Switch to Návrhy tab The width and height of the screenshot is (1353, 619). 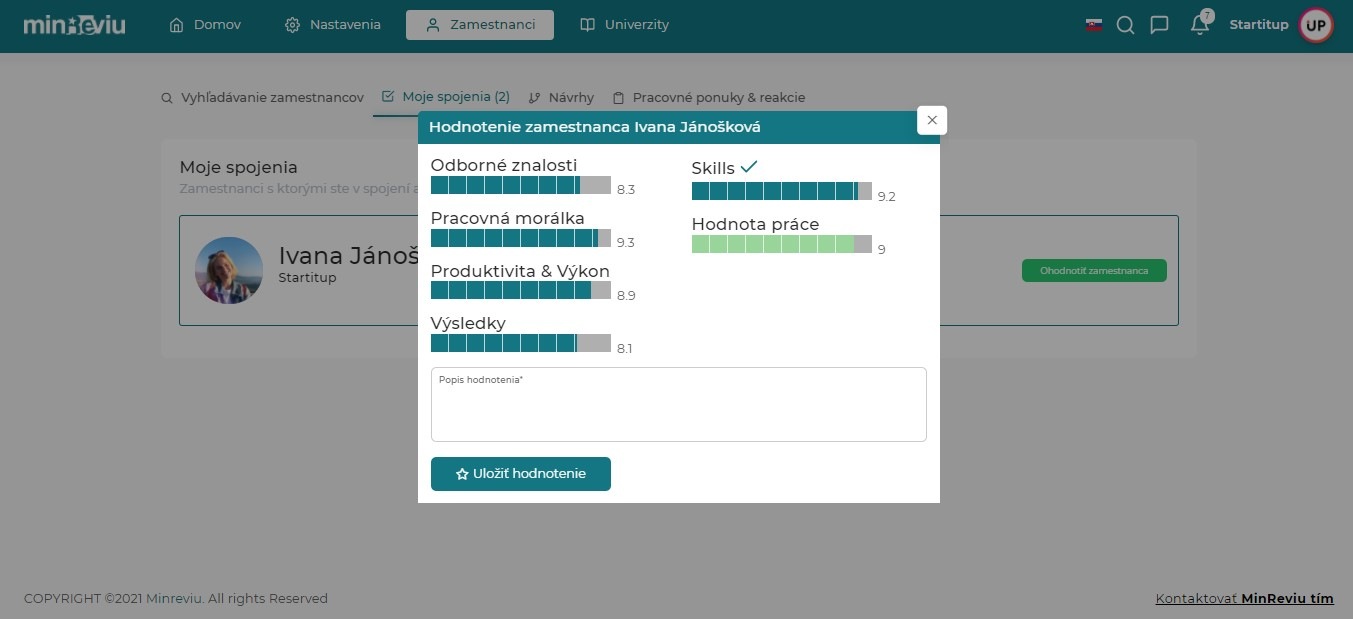pyautogui.click(x=561, y=98)
